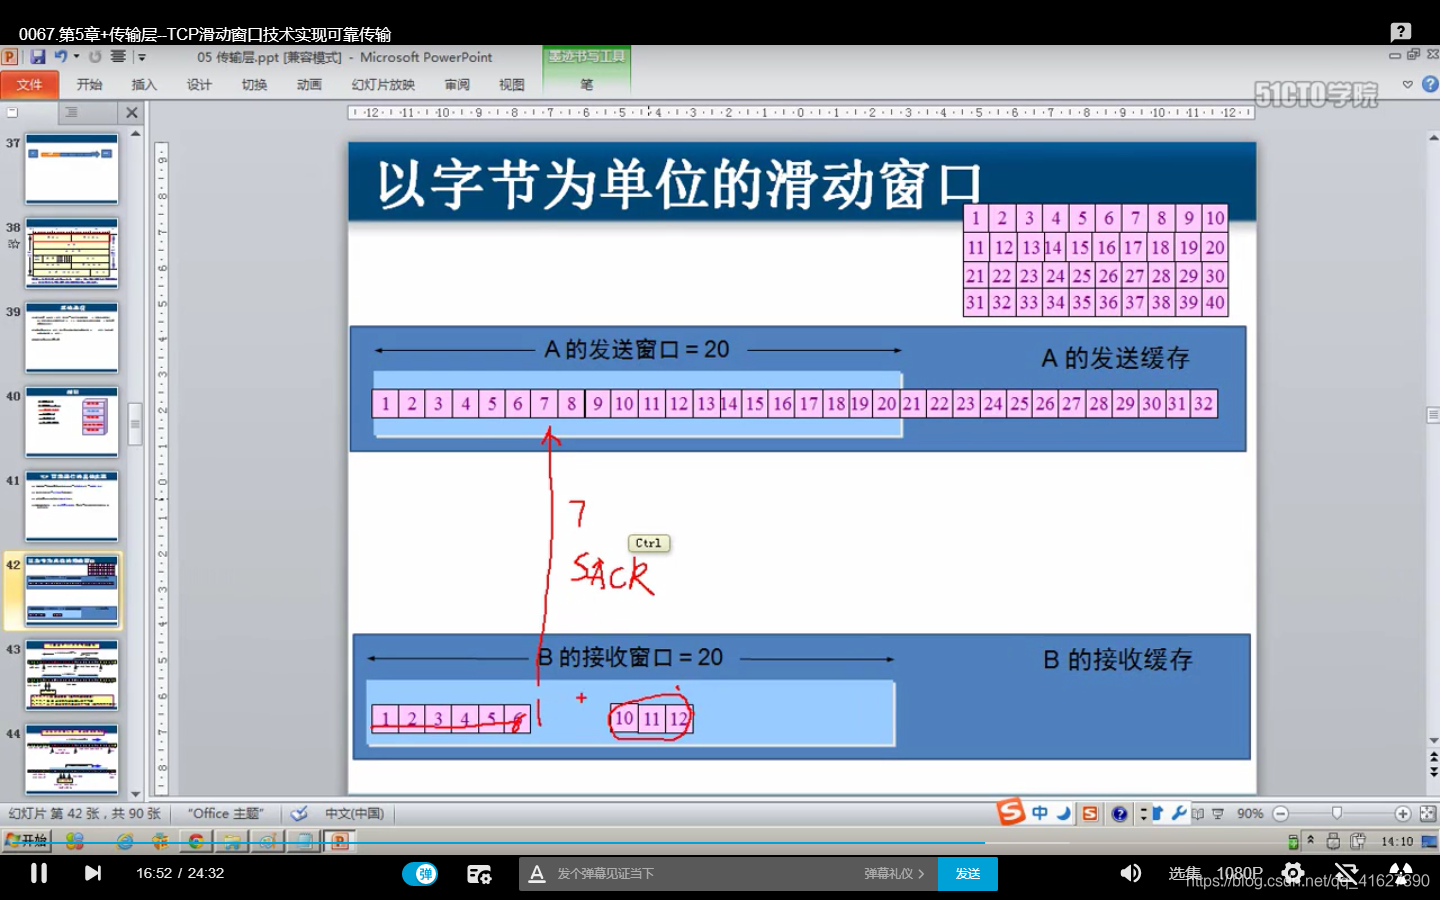Image resolution: width=1440 pixels, height=900 pixels.
Task: Go to next slide via scrollbar button
Action: (1434, 772)
